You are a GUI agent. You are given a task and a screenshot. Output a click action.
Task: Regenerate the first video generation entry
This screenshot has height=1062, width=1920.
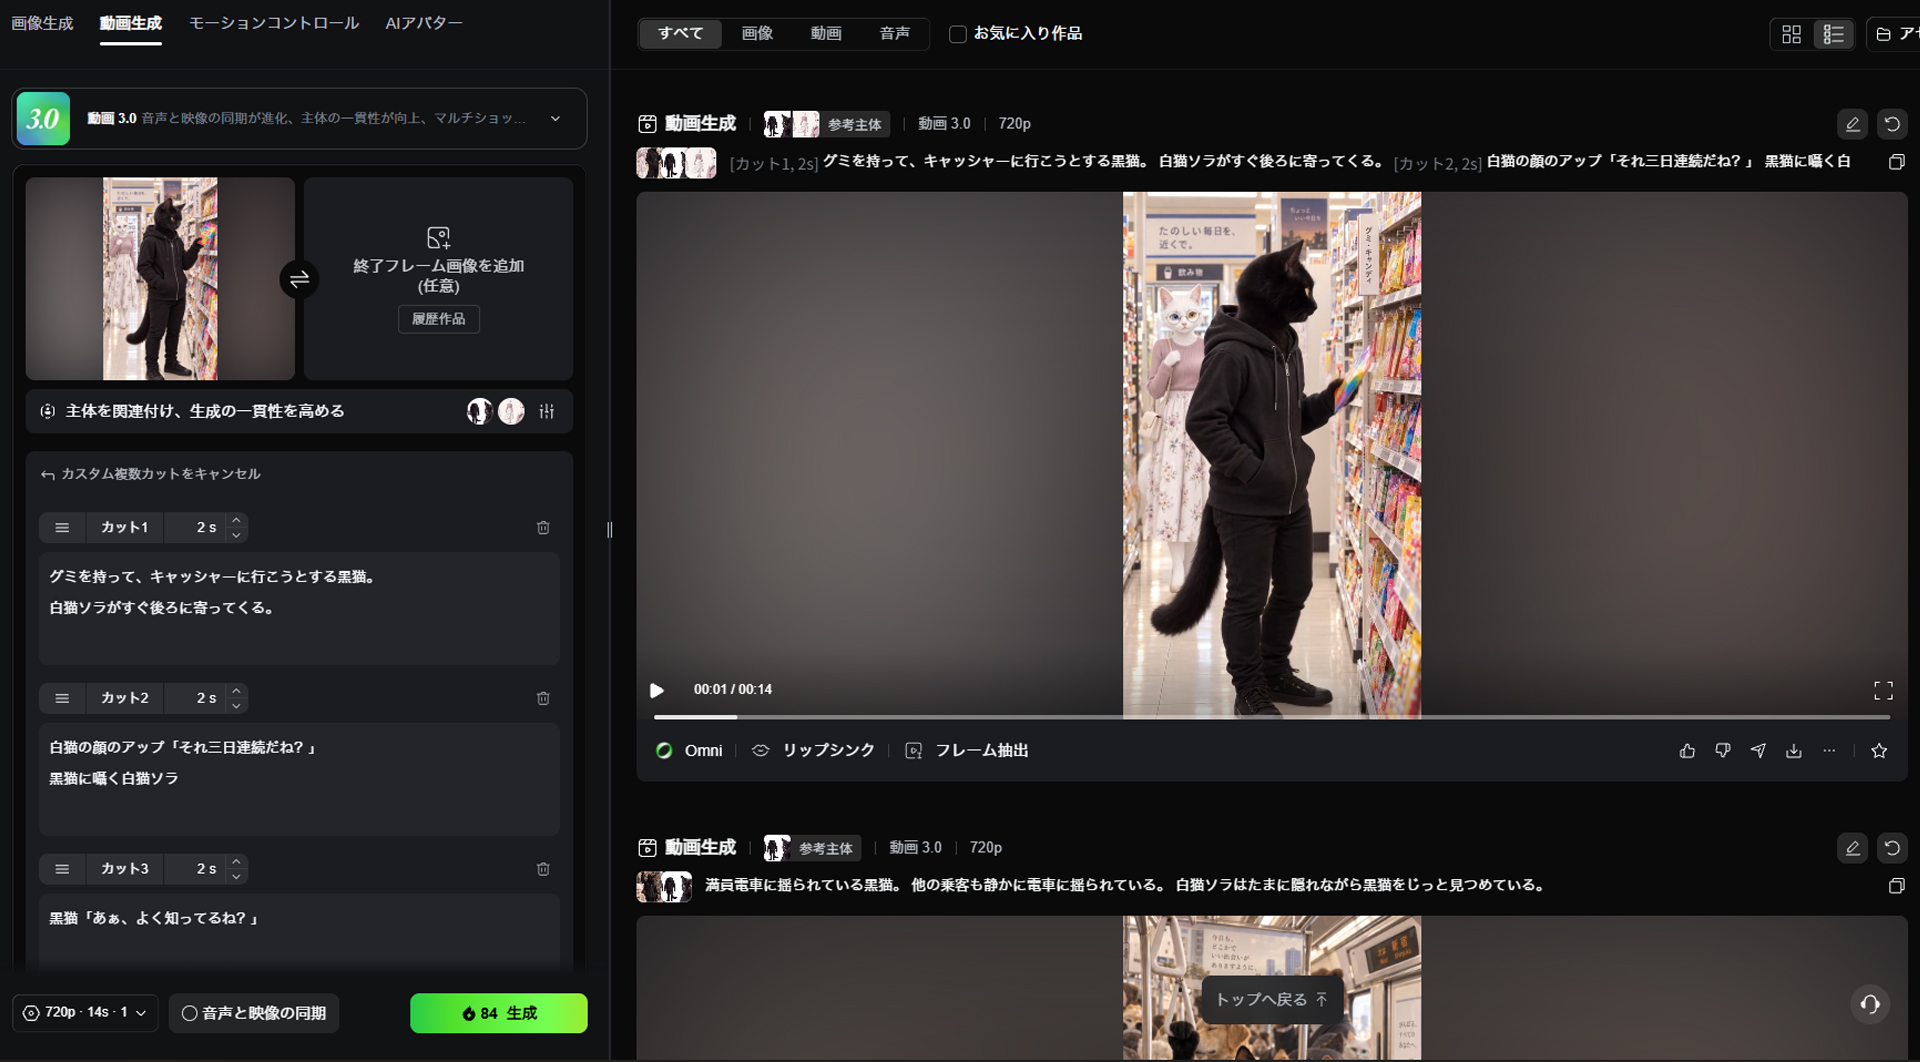pos(1892,124)
